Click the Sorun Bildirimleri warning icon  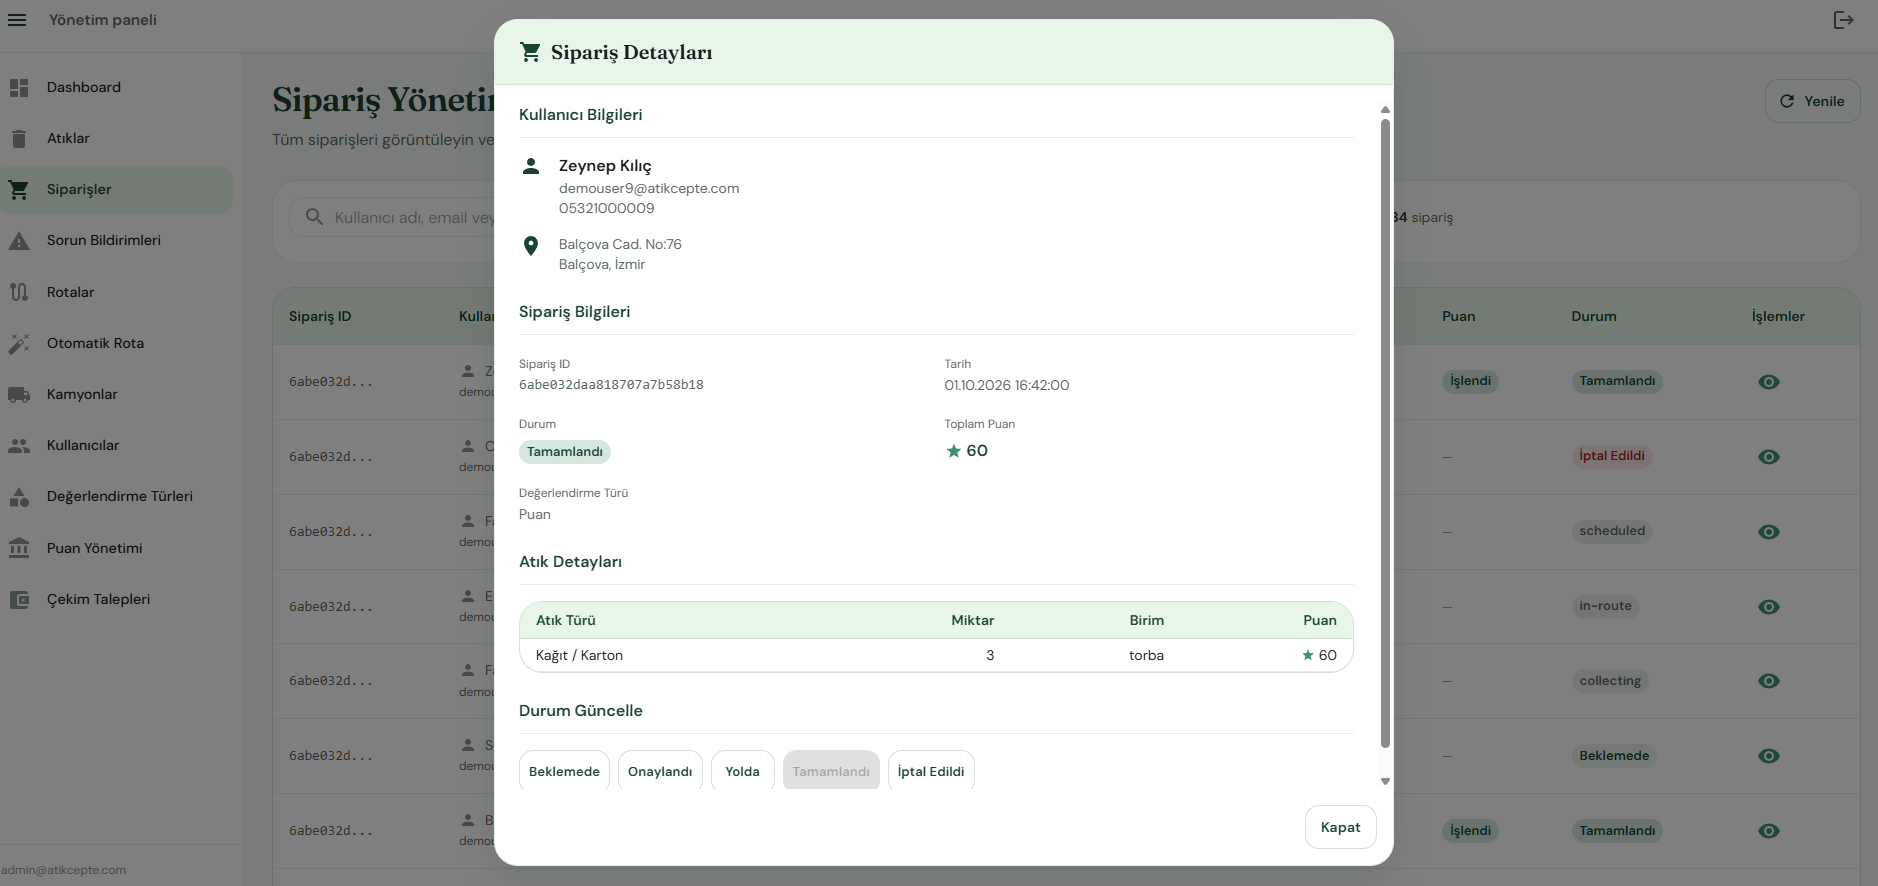click(x=19, y=241)
